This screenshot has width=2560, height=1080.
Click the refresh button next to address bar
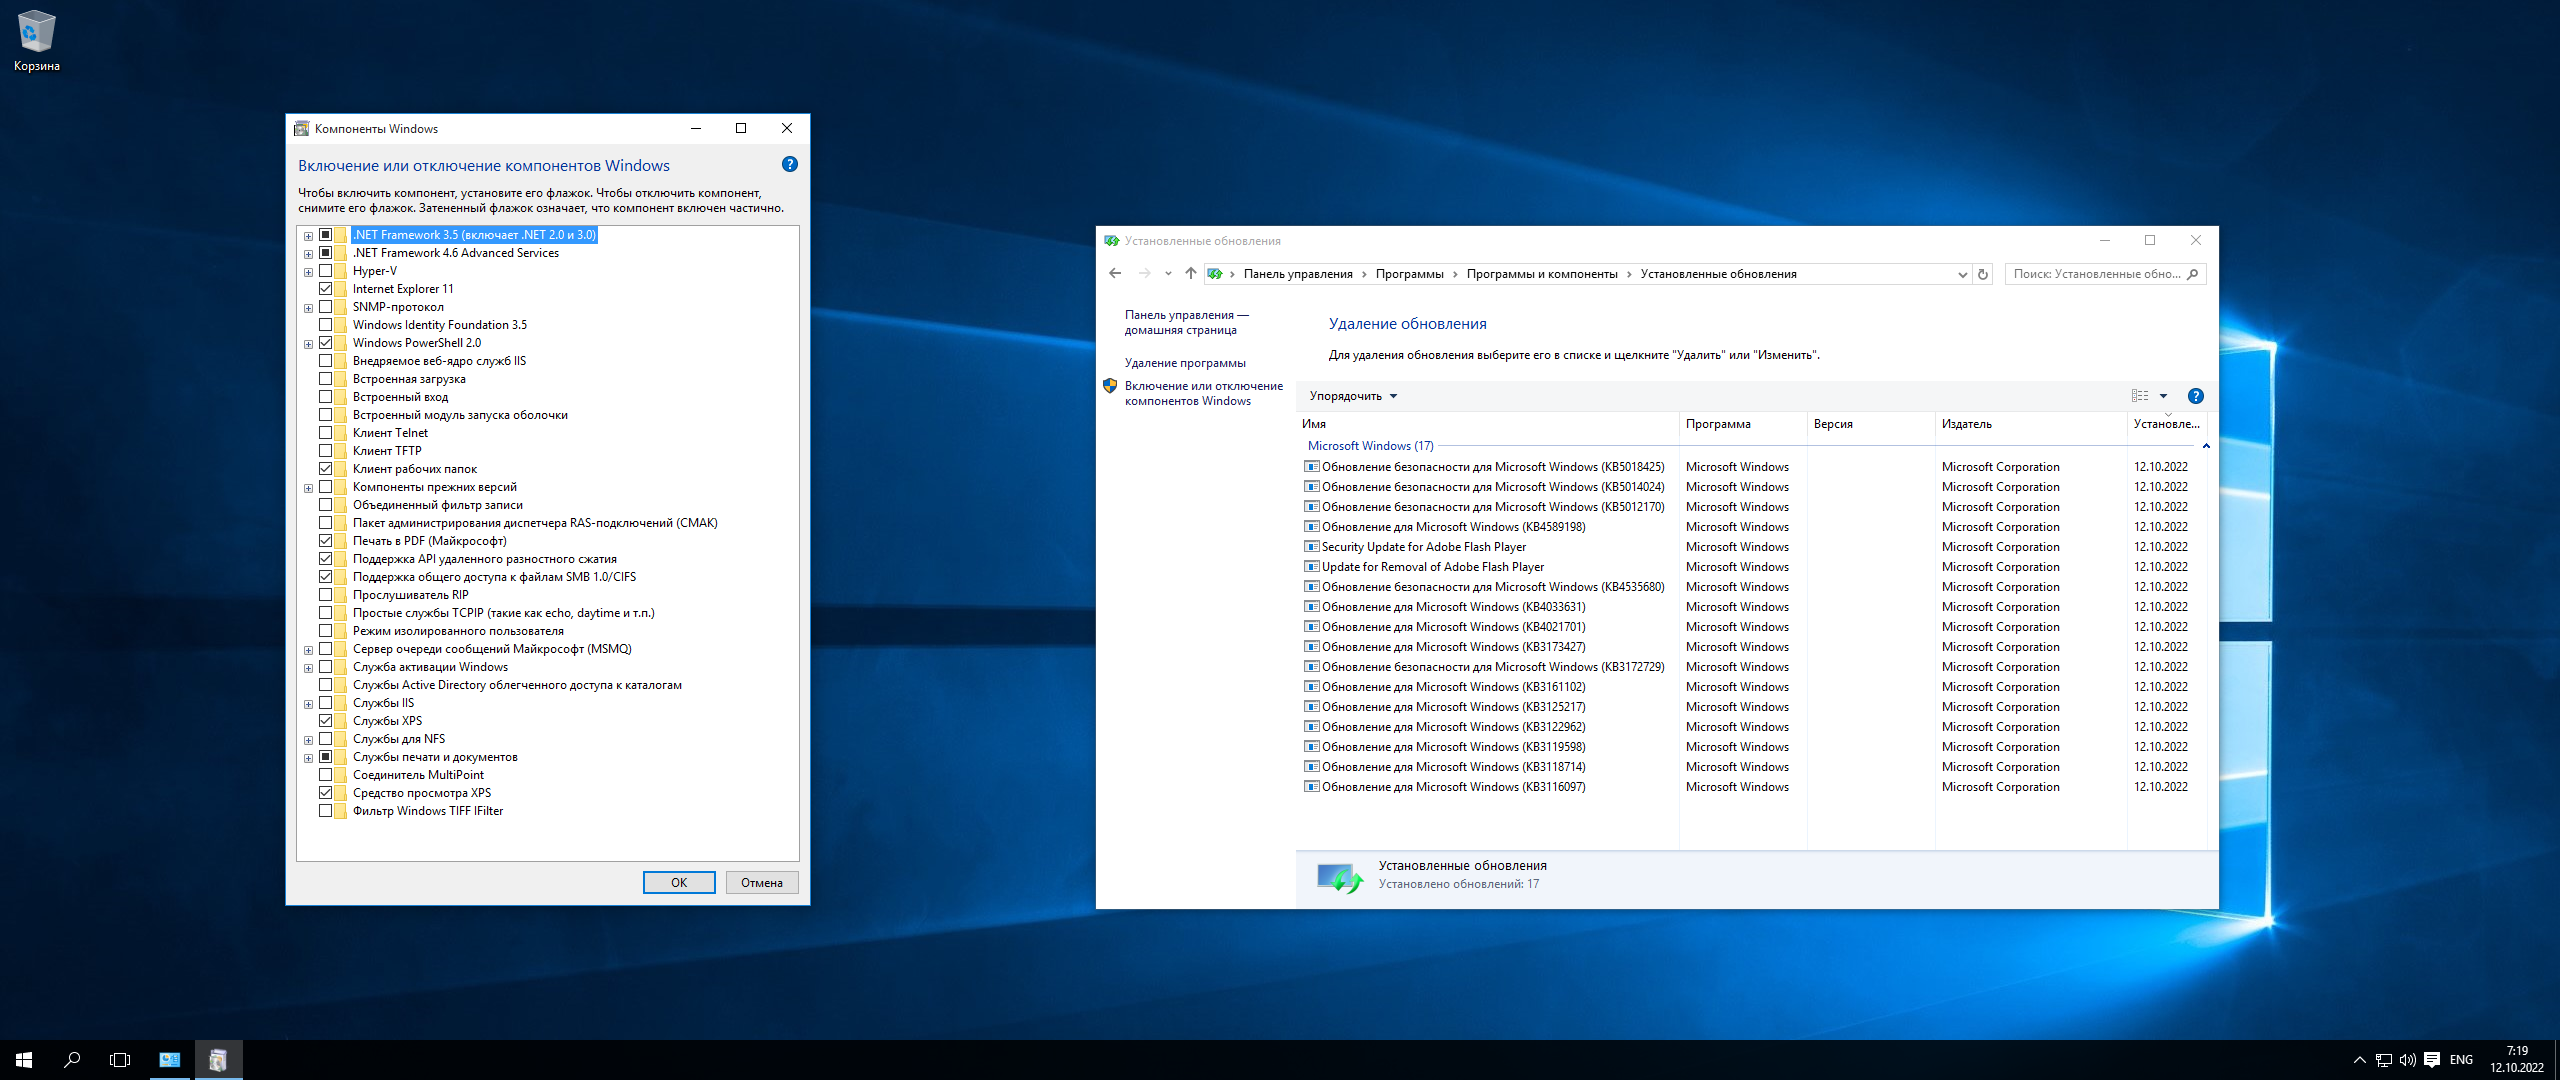click(x=1983, y=274)
